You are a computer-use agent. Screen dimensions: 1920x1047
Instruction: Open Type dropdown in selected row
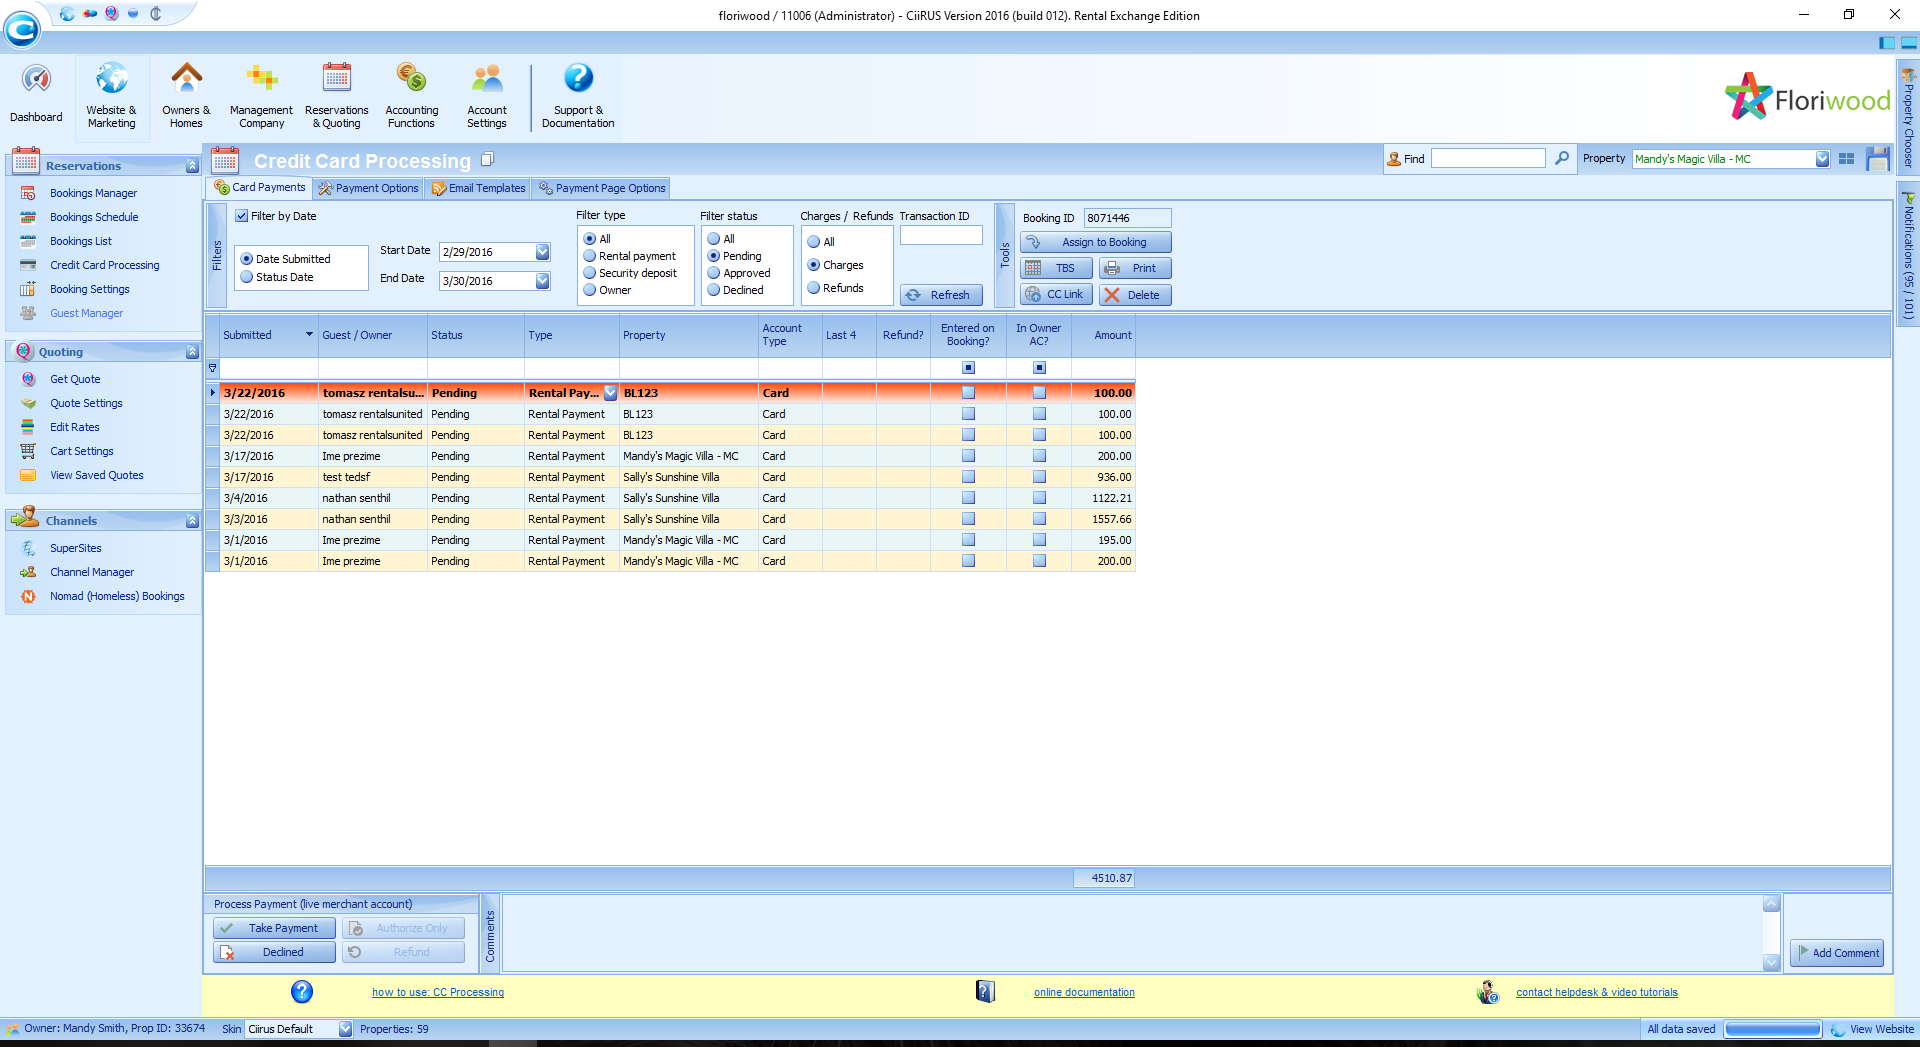[610, 393]
